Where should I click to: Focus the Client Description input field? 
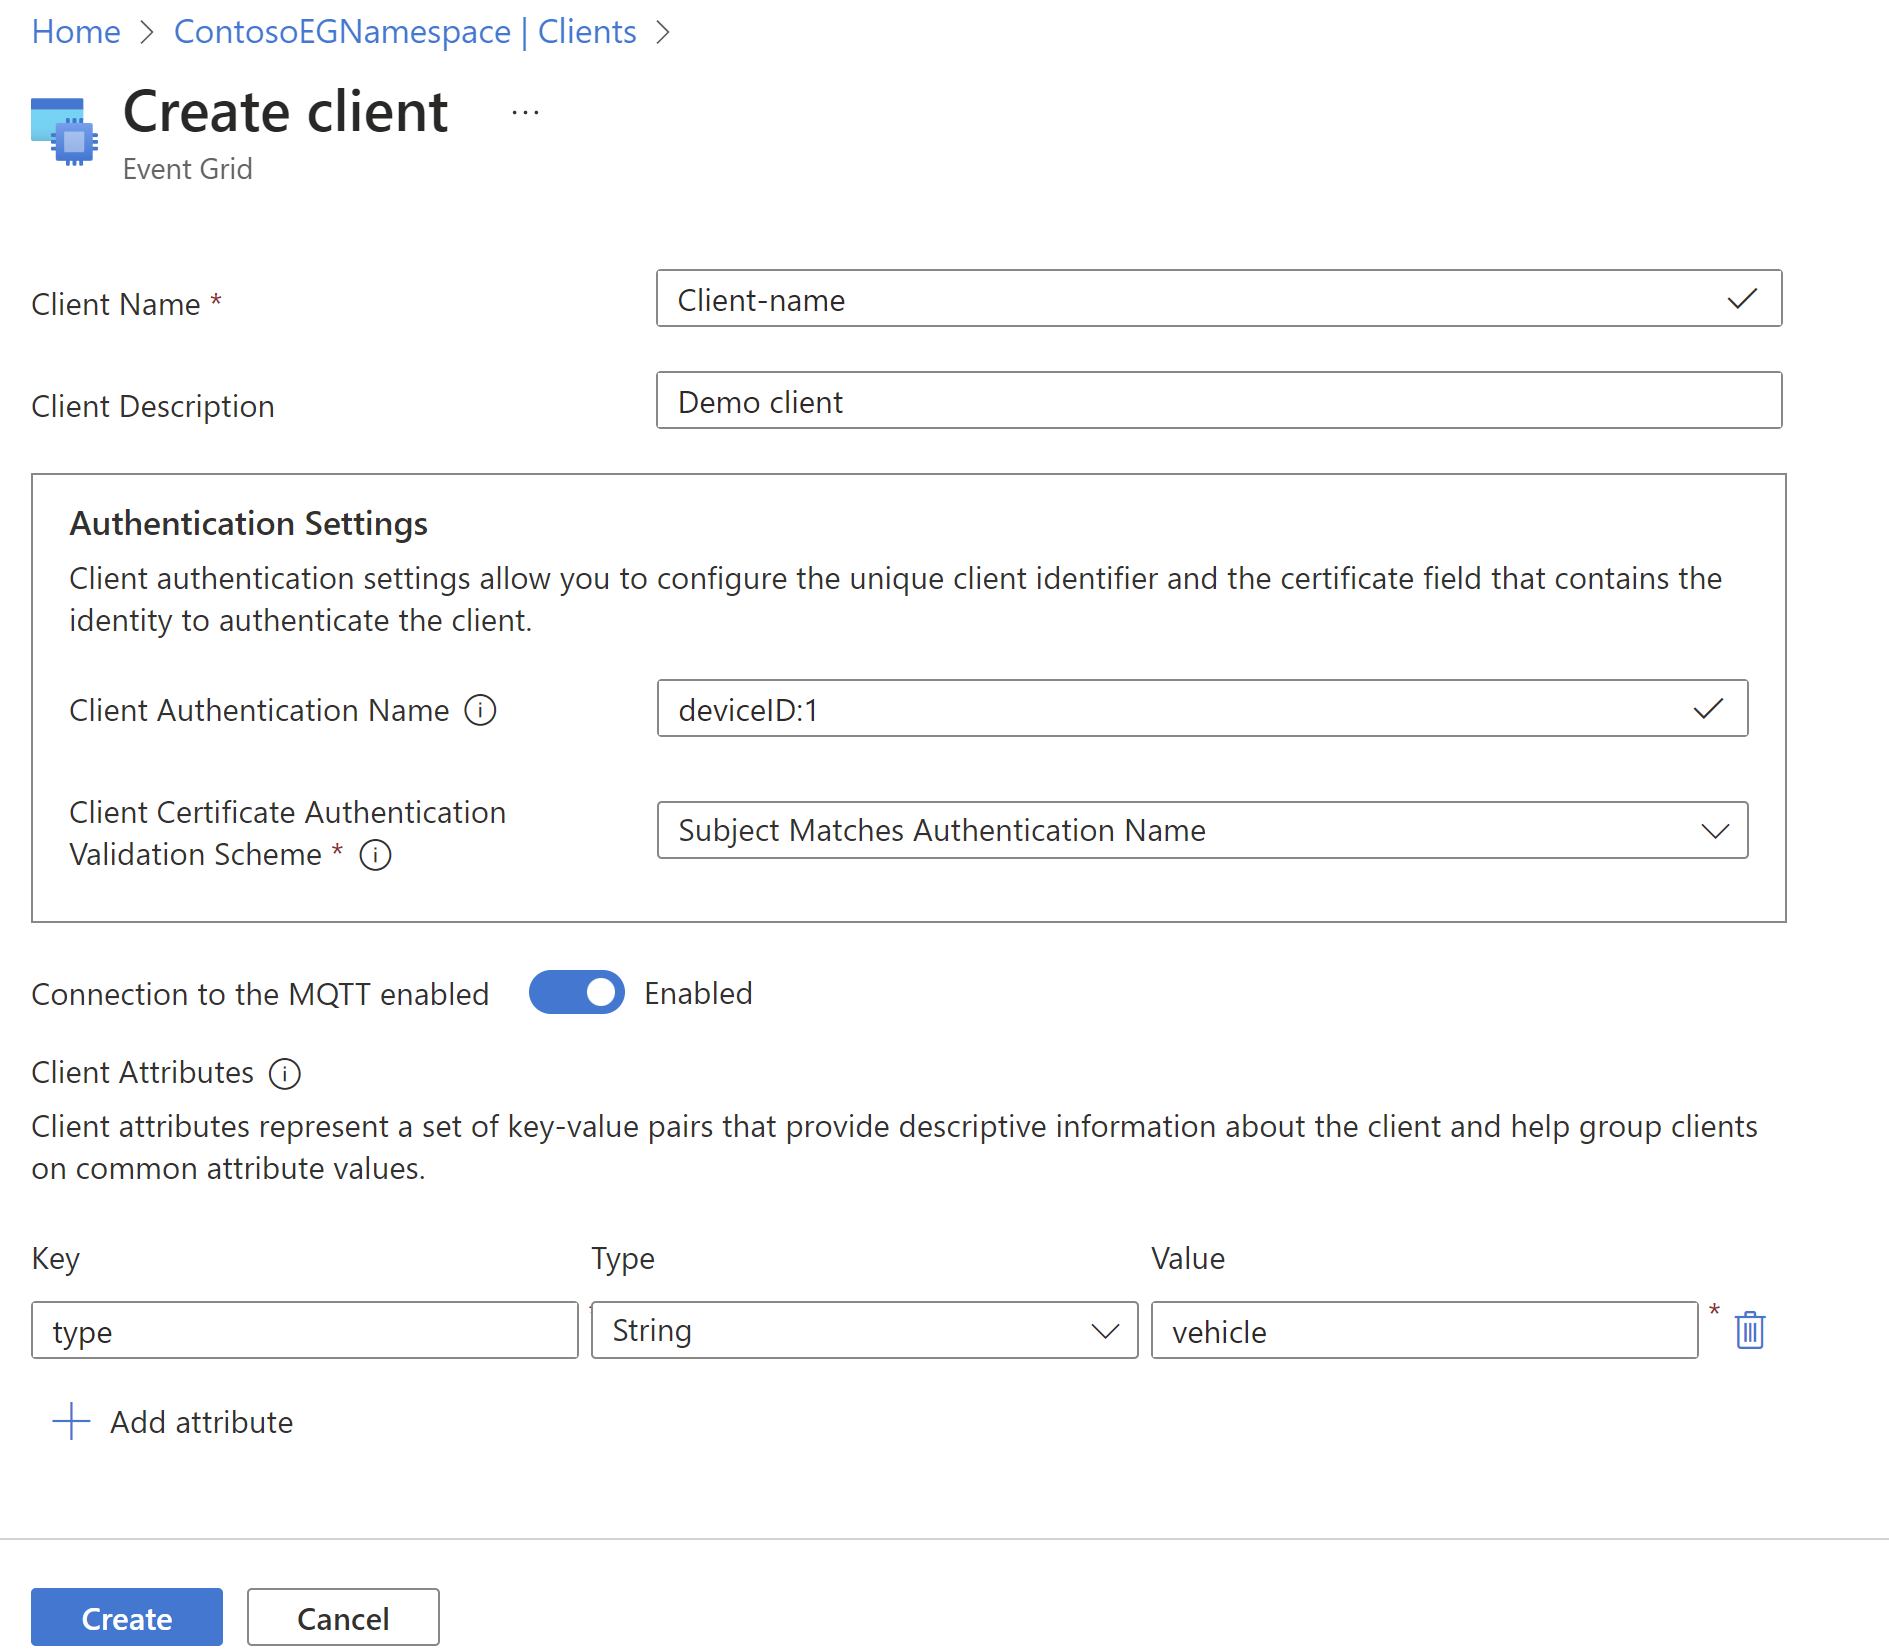click(x=1218, y=401)
